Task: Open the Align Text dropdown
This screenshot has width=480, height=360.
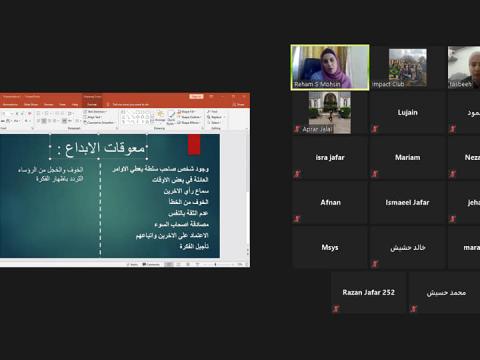Action: tap(93, 117)
